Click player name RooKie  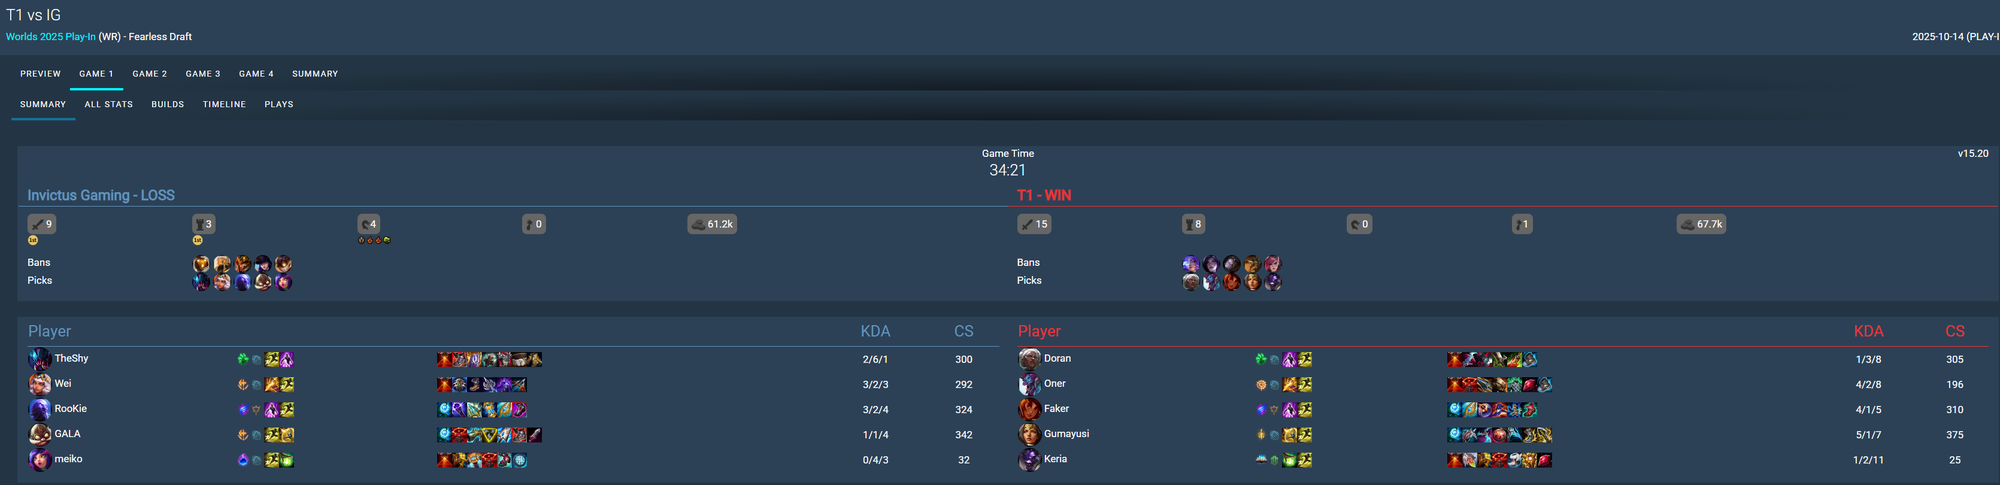click(x=71, y=409)
